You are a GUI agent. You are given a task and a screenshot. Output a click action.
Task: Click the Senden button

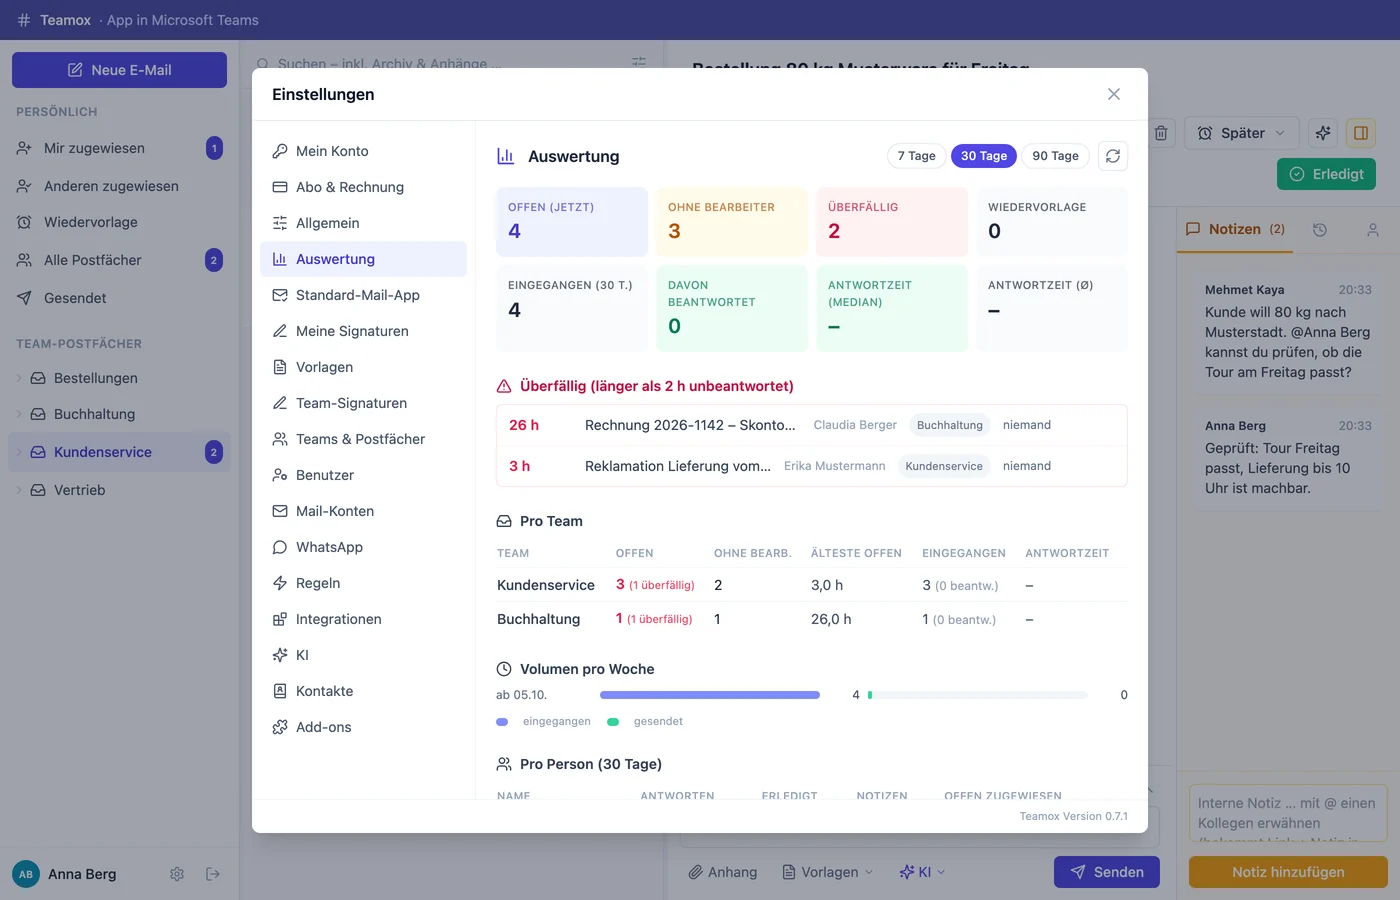[x=1107, y=872]
